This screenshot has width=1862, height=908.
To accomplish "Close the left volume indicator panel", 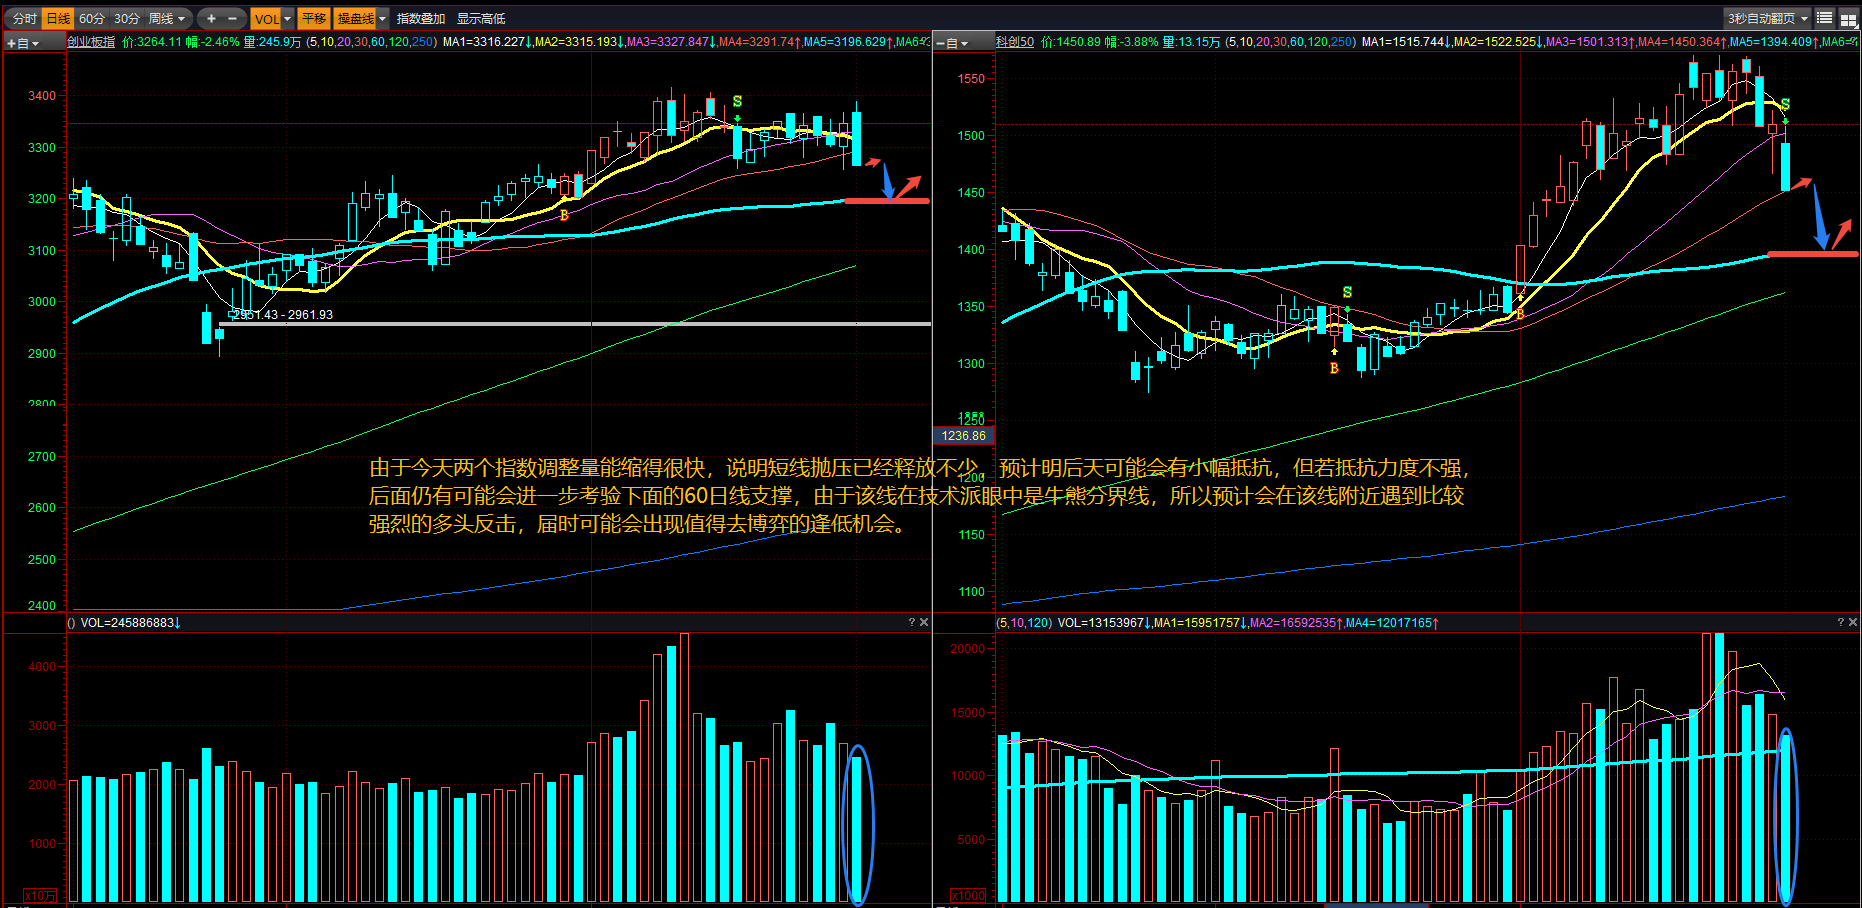I will click(924, 622).
